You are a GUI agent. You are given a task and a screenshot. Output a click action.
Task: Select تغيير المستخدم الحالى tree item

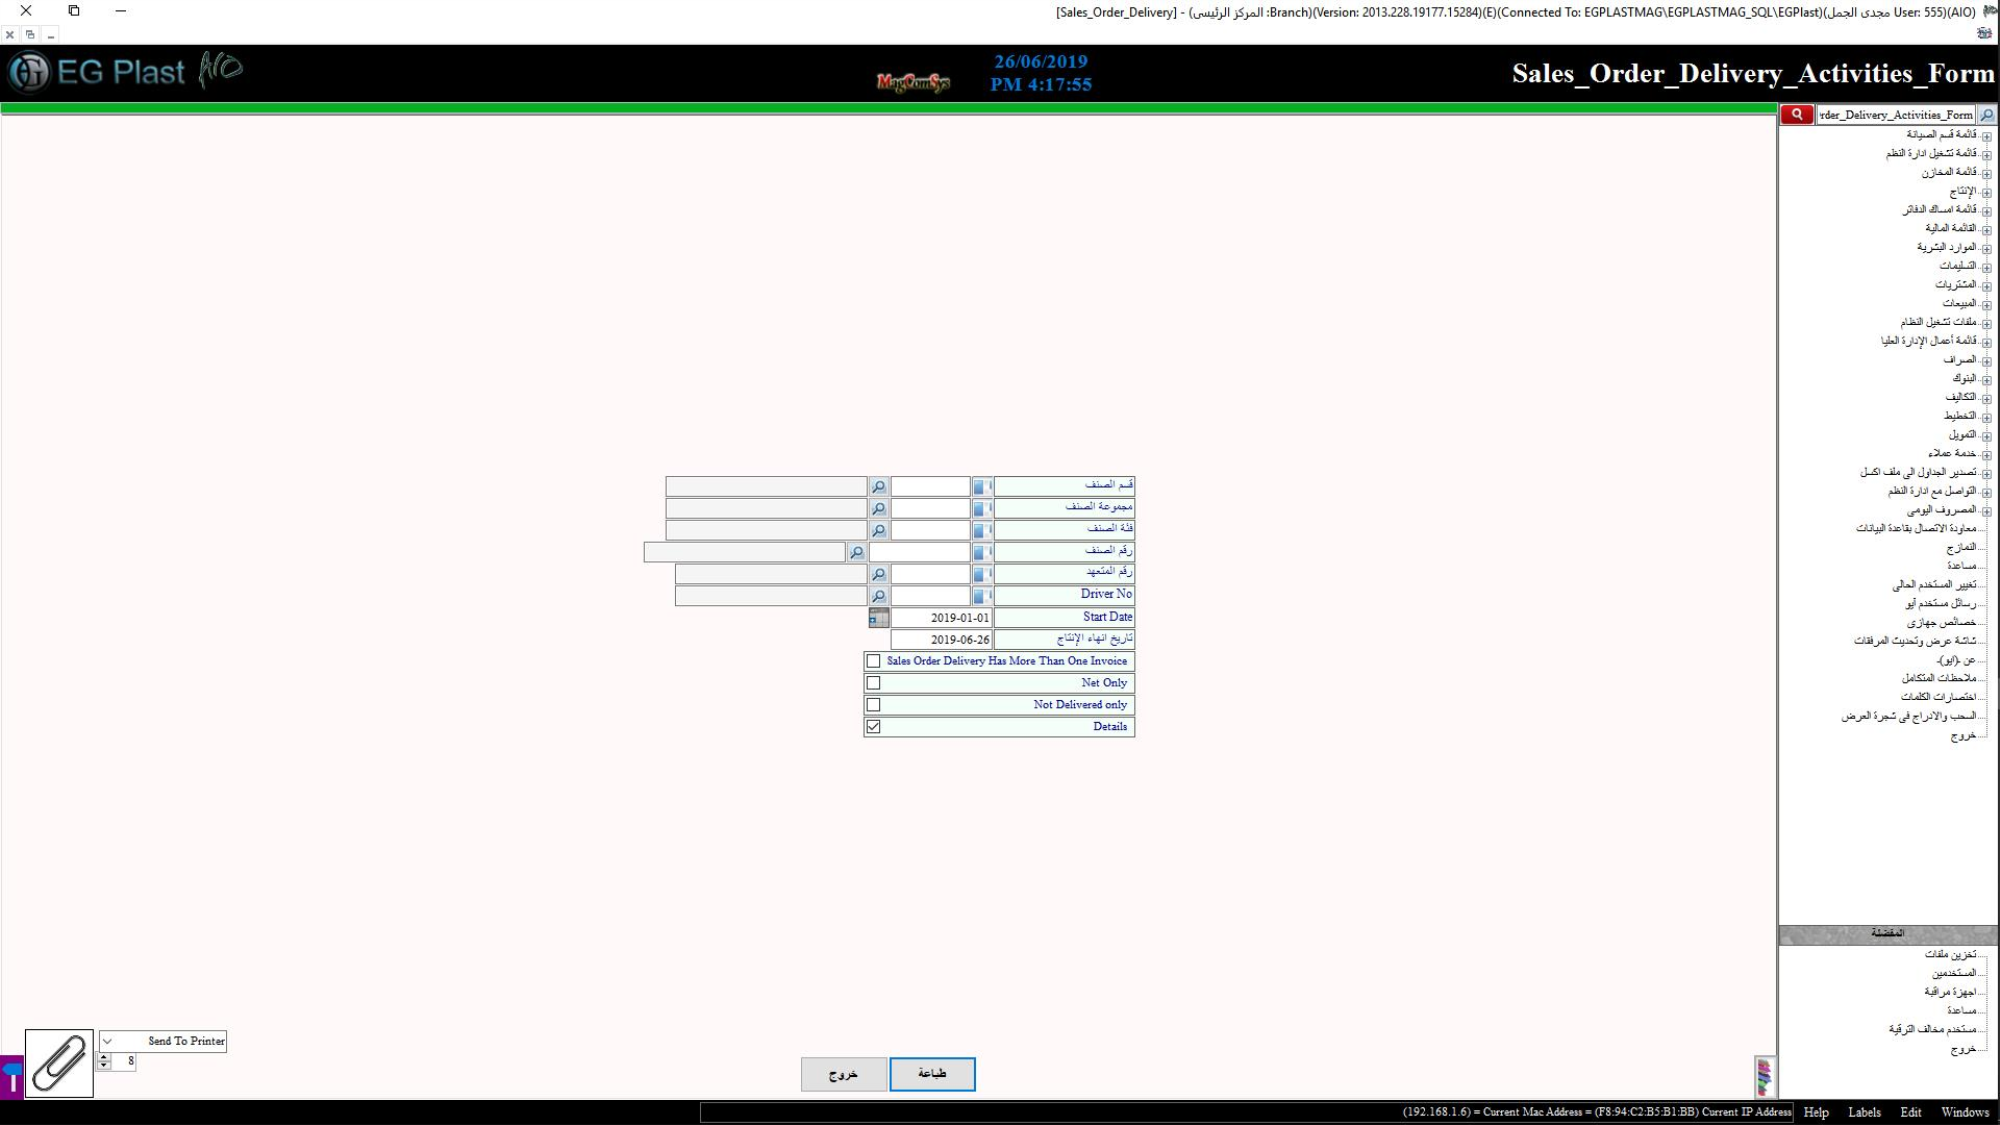pyautogui.click(x=1934, y=585)
